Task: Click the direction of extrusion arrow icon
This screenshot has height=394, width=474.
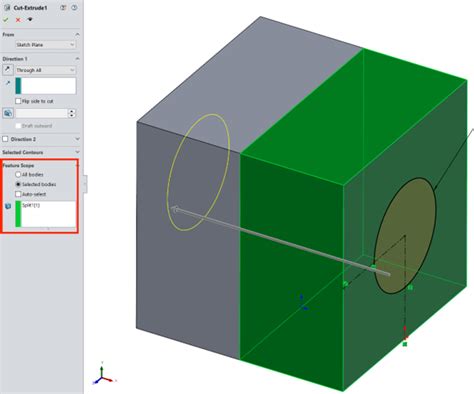Action: coord(8,83)
